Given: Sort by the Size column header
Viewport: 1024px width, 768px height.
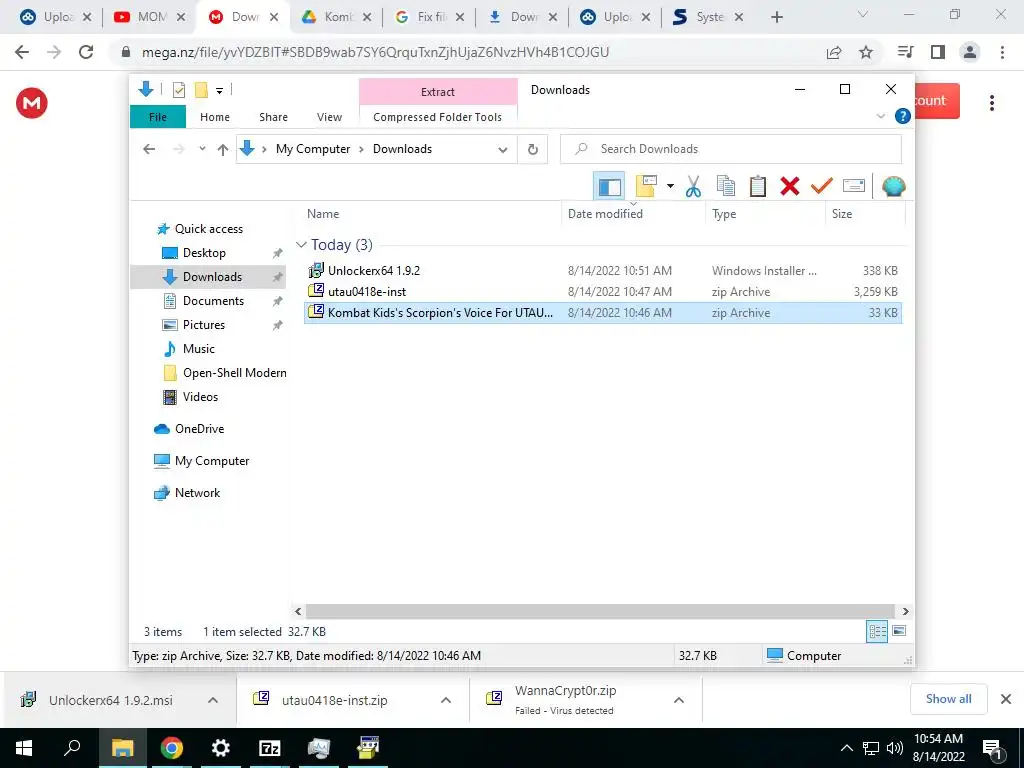Looking at the screenshot, I should click(865, 214).
